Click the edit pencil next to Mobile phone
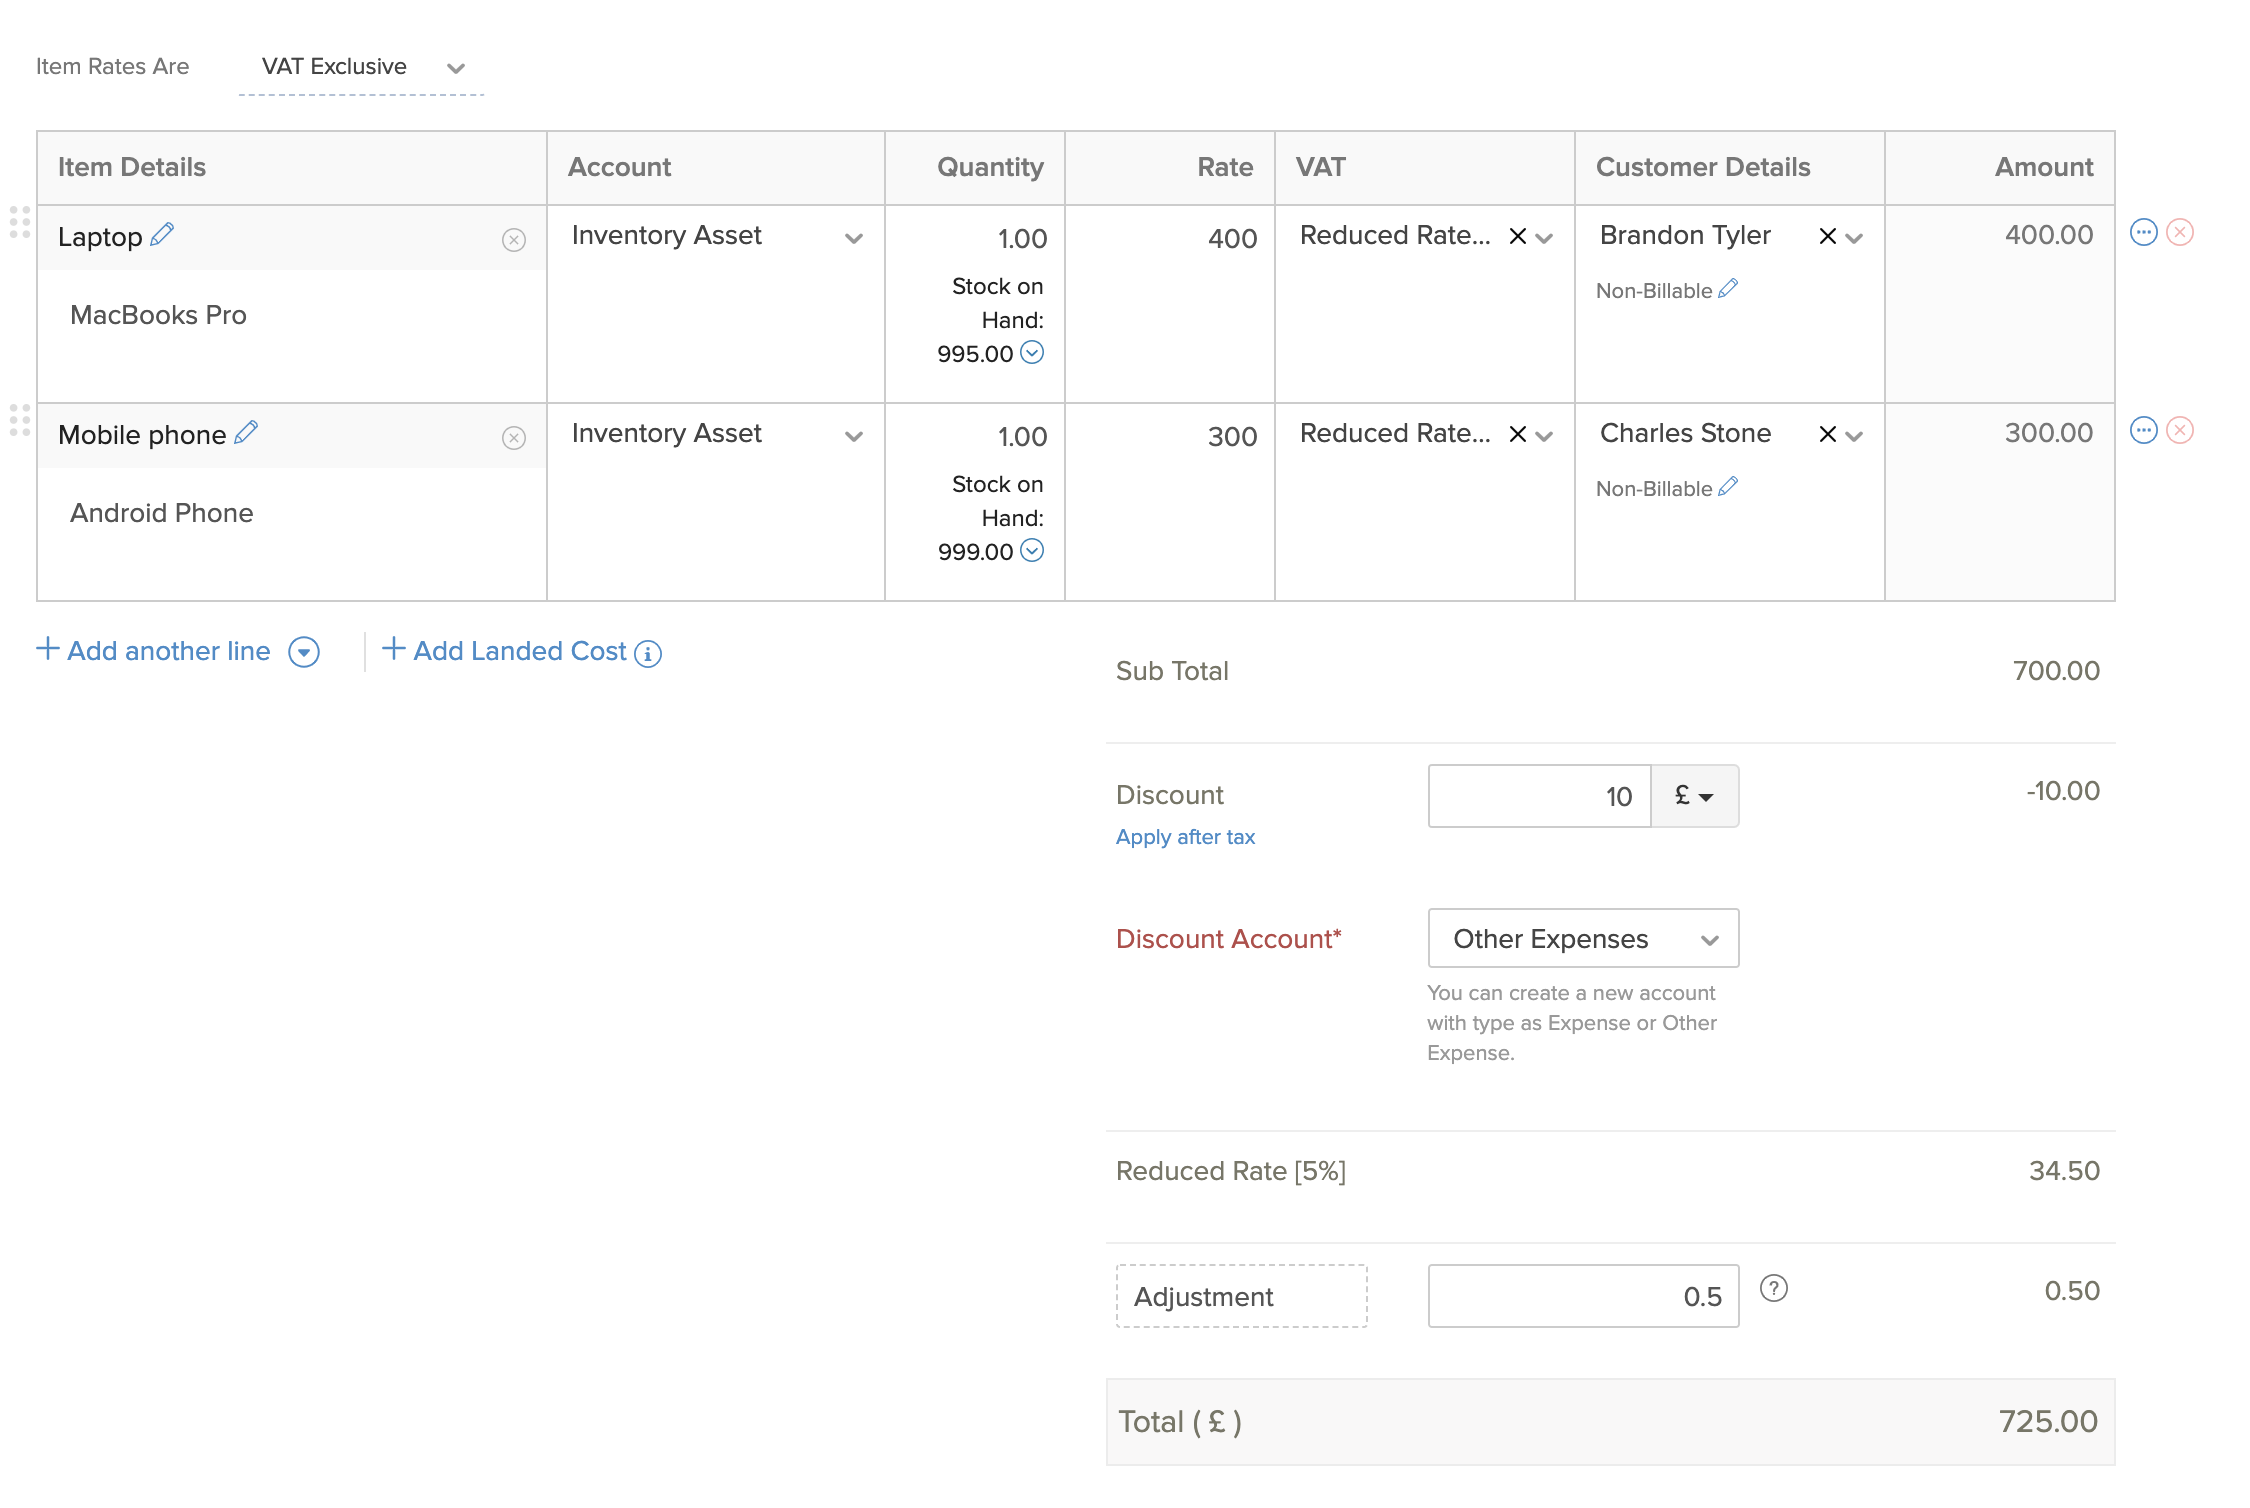 (246, 433)
